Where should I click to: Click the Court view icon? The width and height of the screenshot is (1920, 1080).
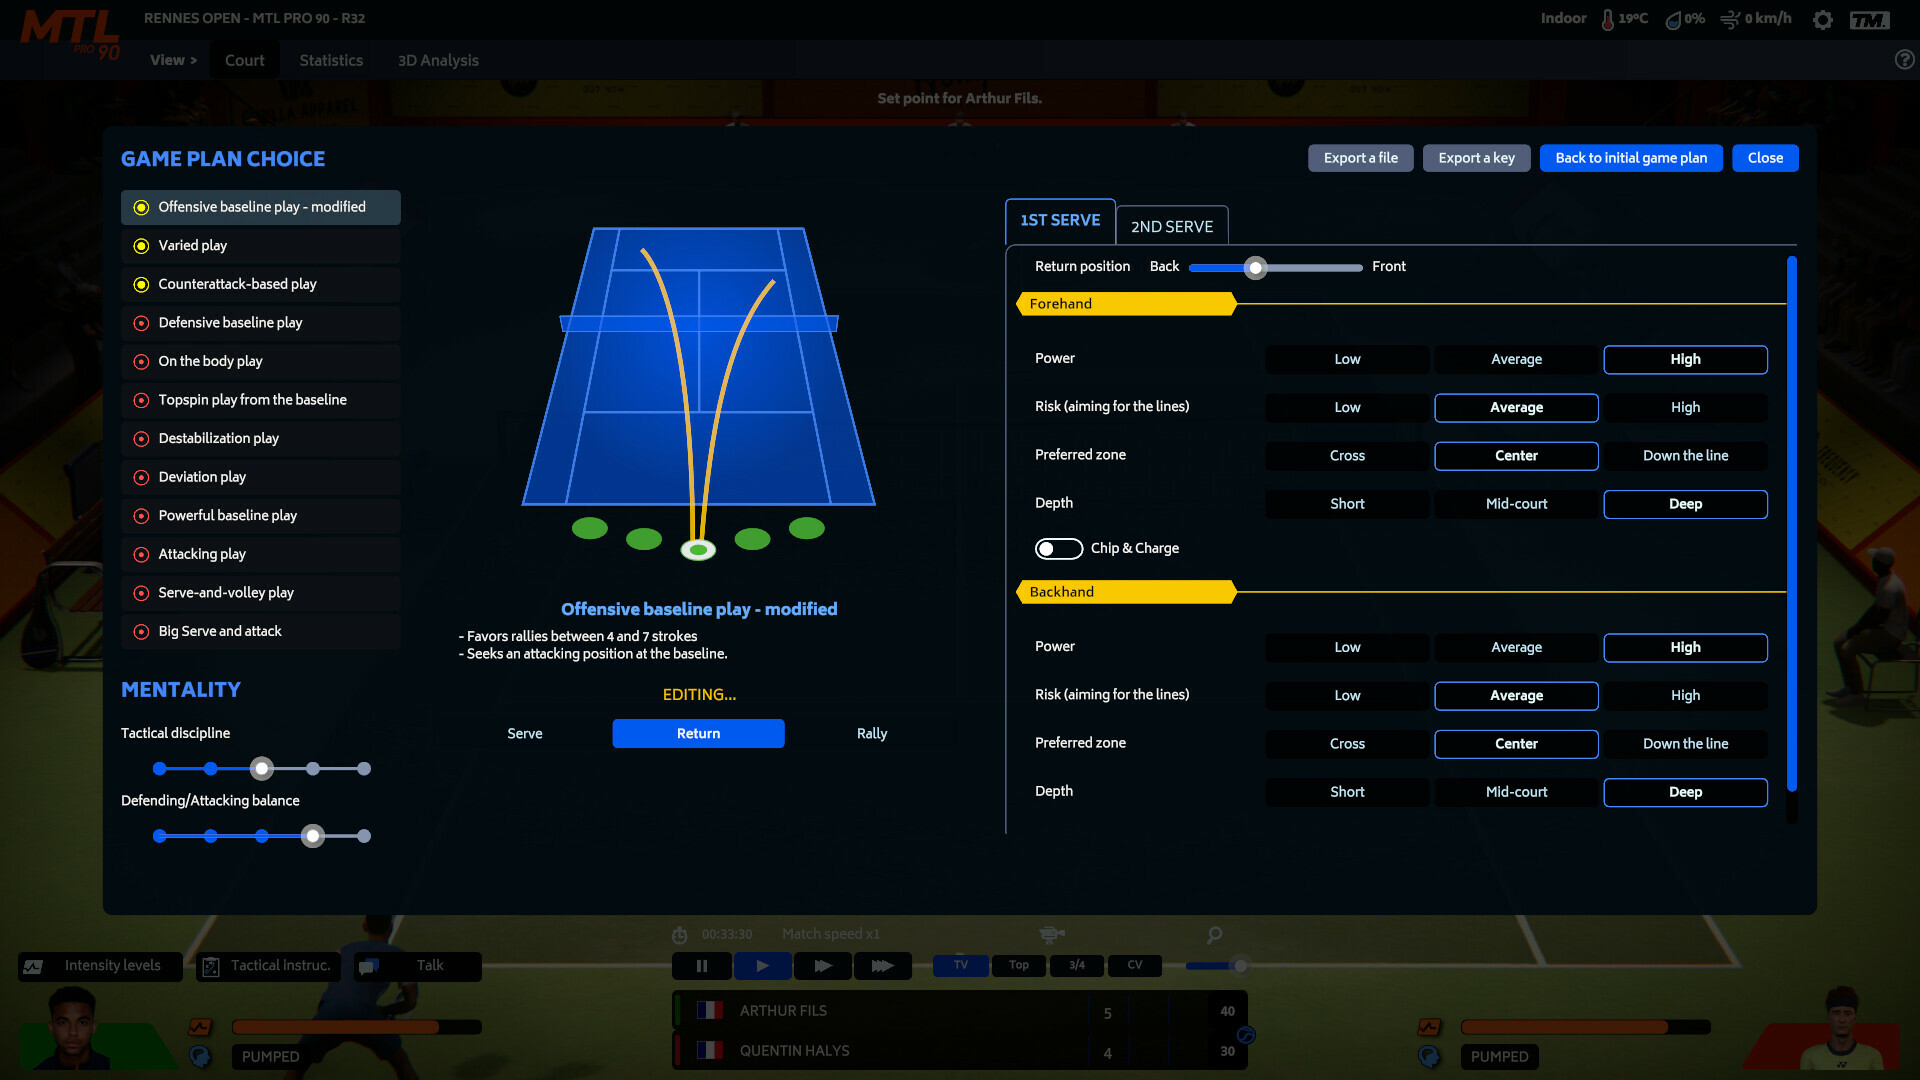pos(245,59)
